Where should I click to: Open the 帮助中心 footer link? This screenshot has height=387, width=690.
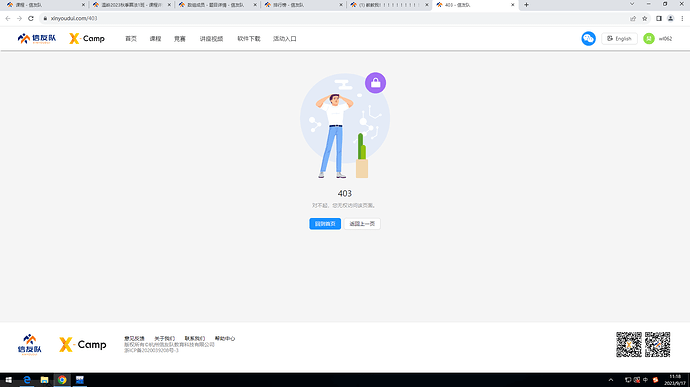[225, 339]
